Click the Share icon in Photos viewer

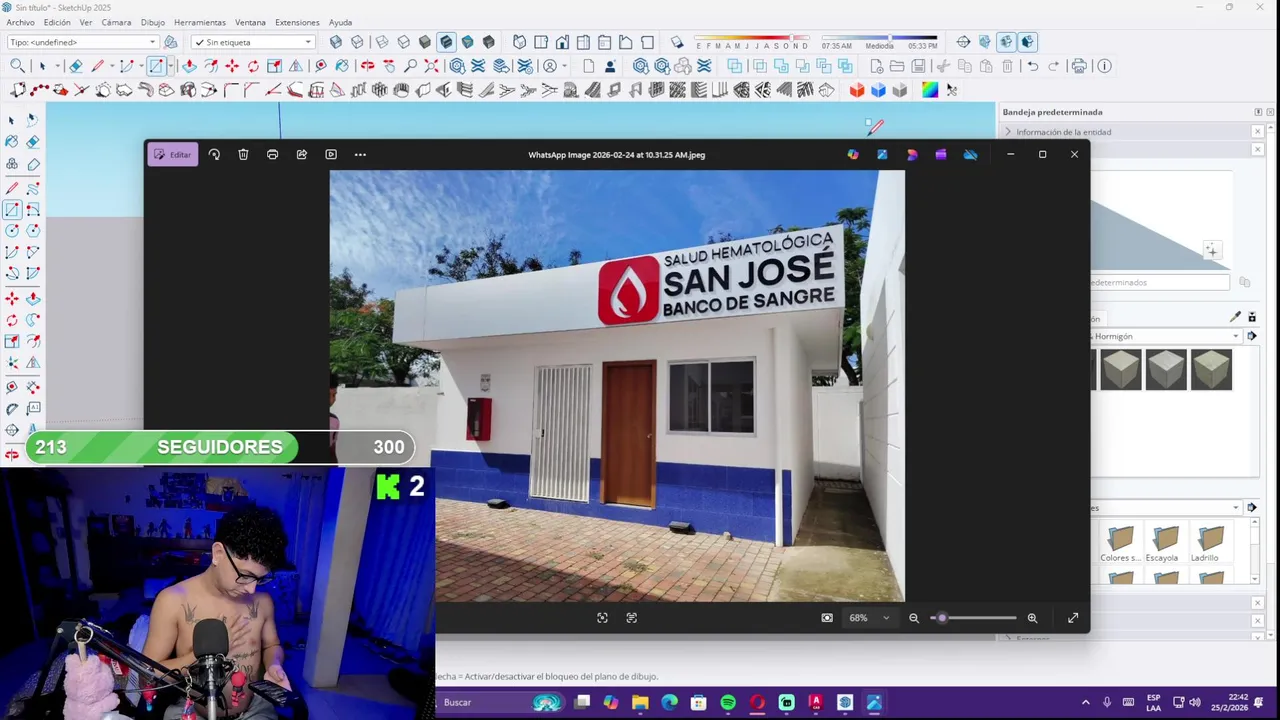[x=301, y=154]
